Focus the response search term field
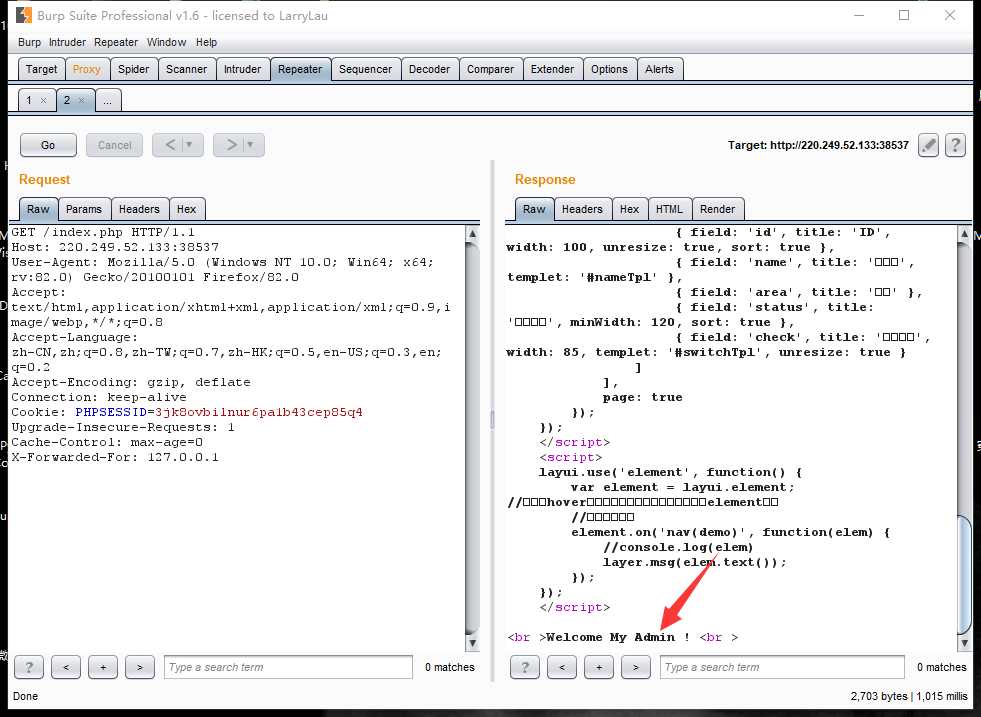The width and height of the screenshot is (981, 717). tap(783, 668)
